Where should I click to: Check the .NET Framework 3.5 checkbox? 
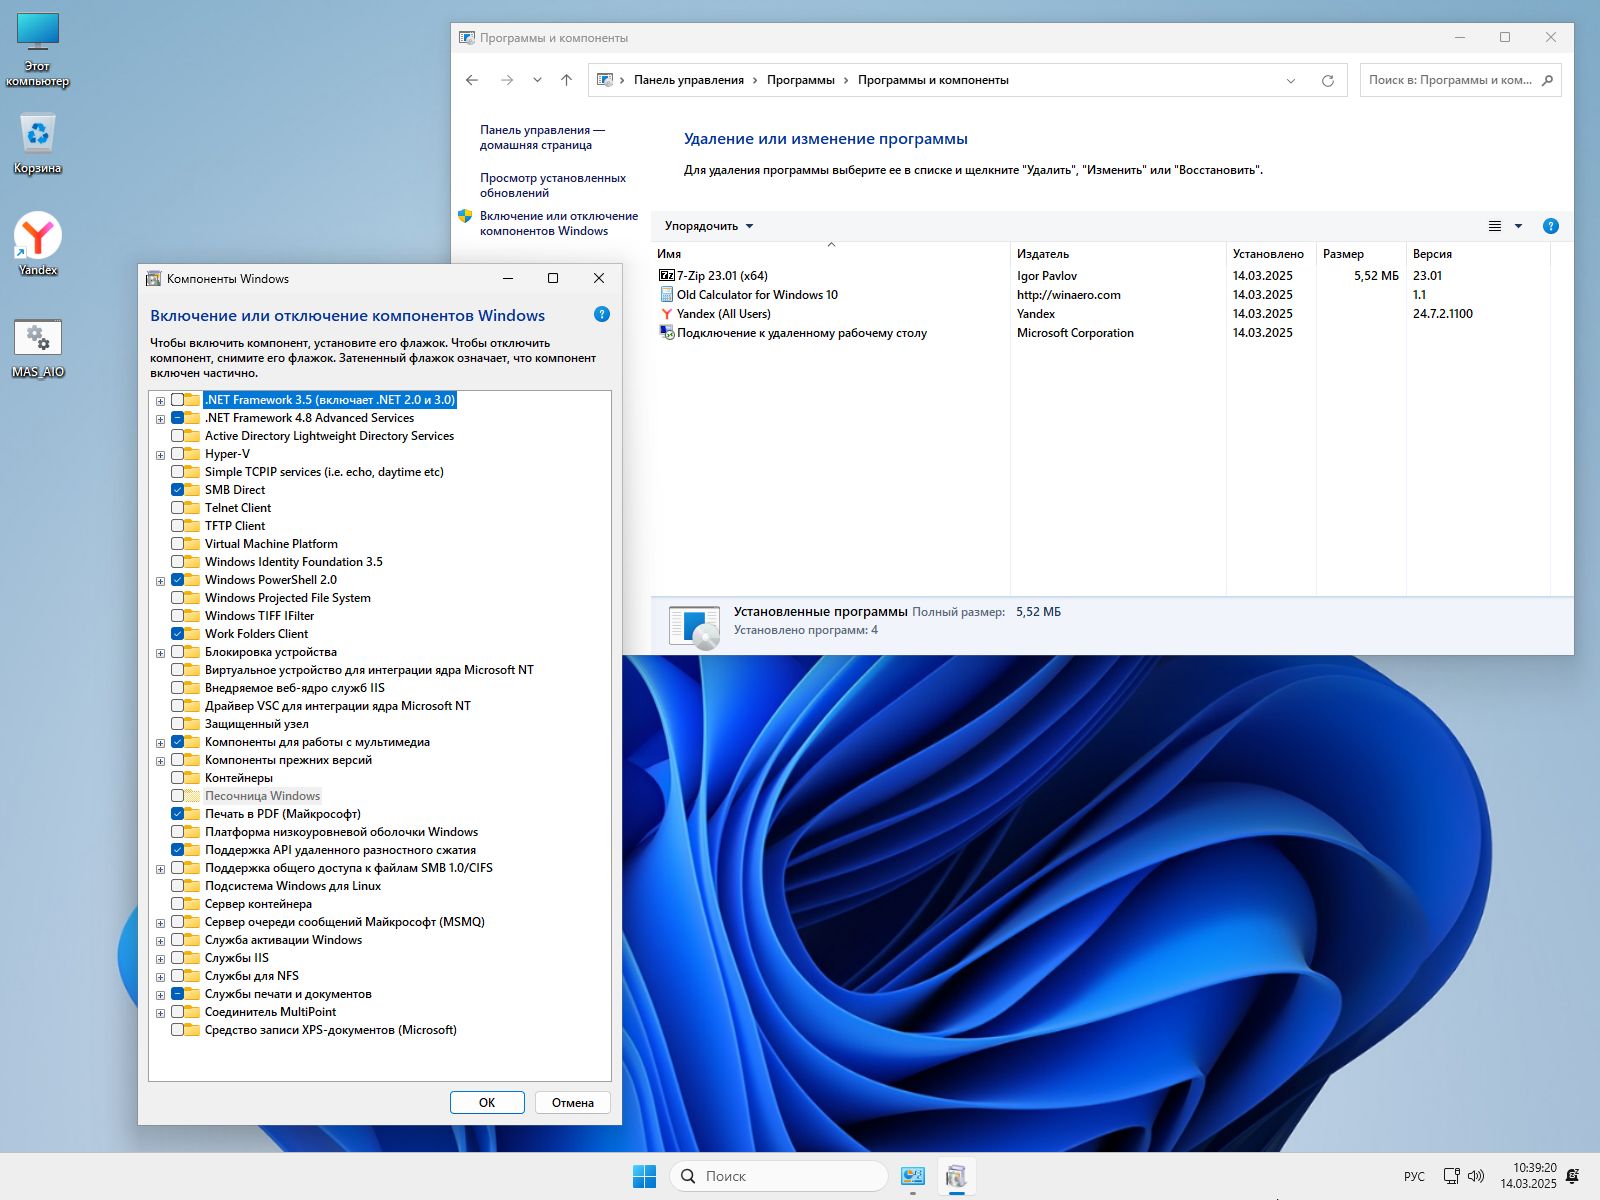pyautogui.click(x=177, y=400)
